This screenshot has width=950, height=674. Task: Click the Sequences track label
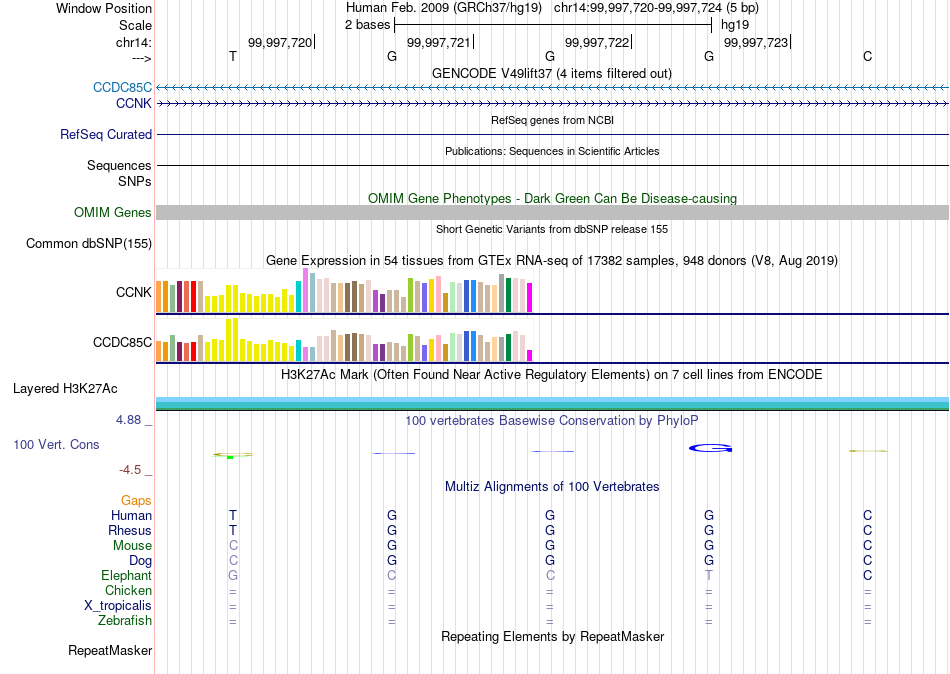coord(119,165)
